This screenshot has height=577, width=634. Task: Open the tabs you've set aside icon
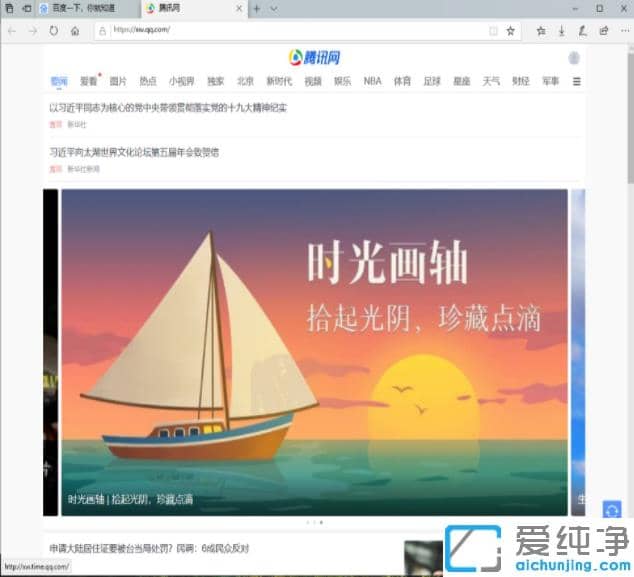[9, 8]
